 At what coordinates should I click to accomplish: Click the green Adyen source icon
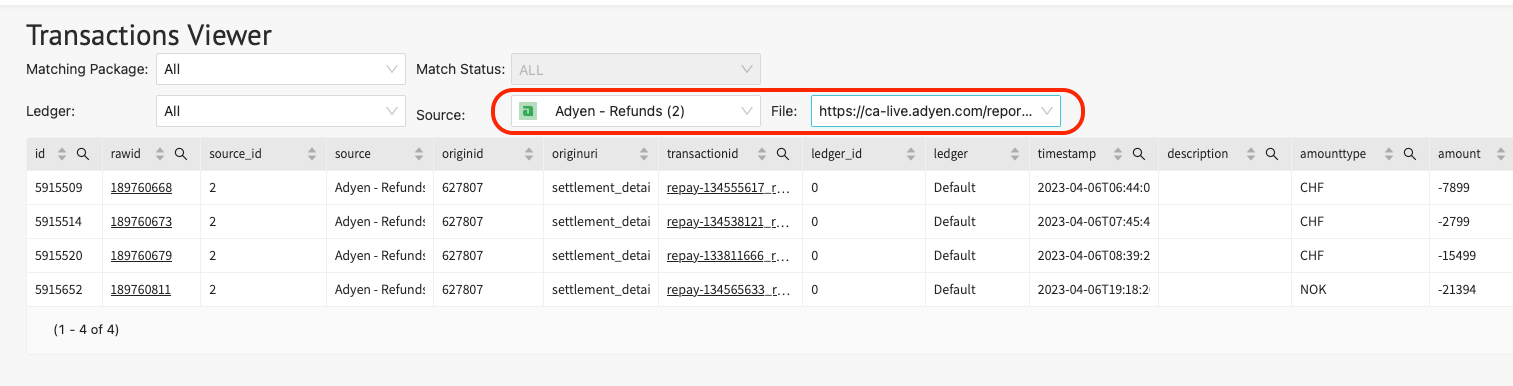529,111
